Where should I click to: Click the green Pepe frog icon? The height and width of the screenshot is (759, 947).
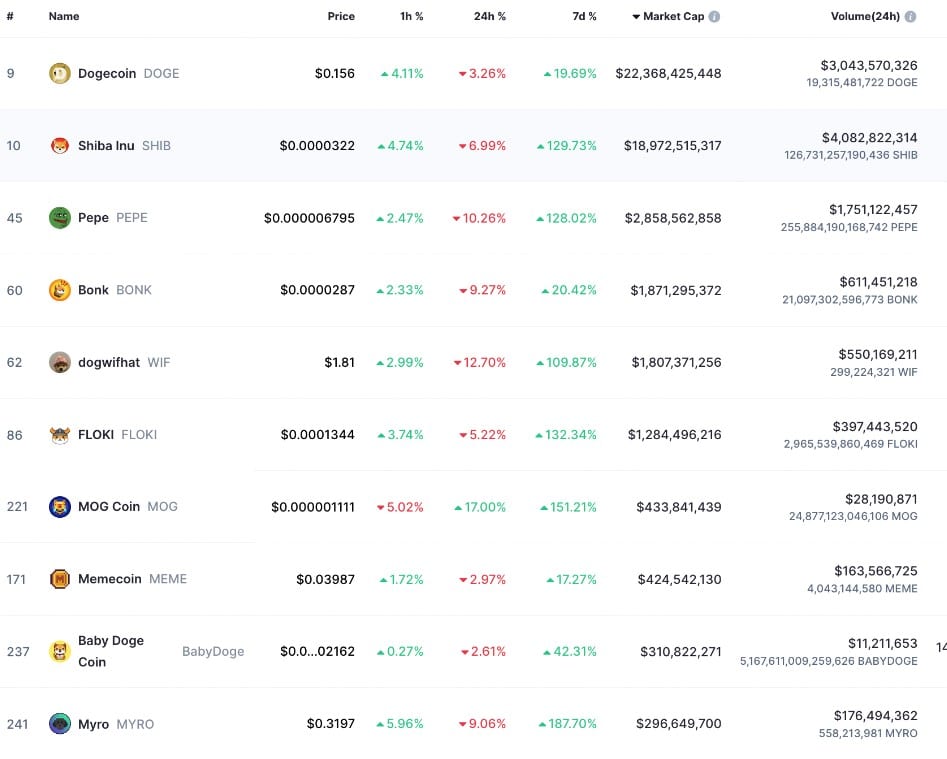(60, 218)
